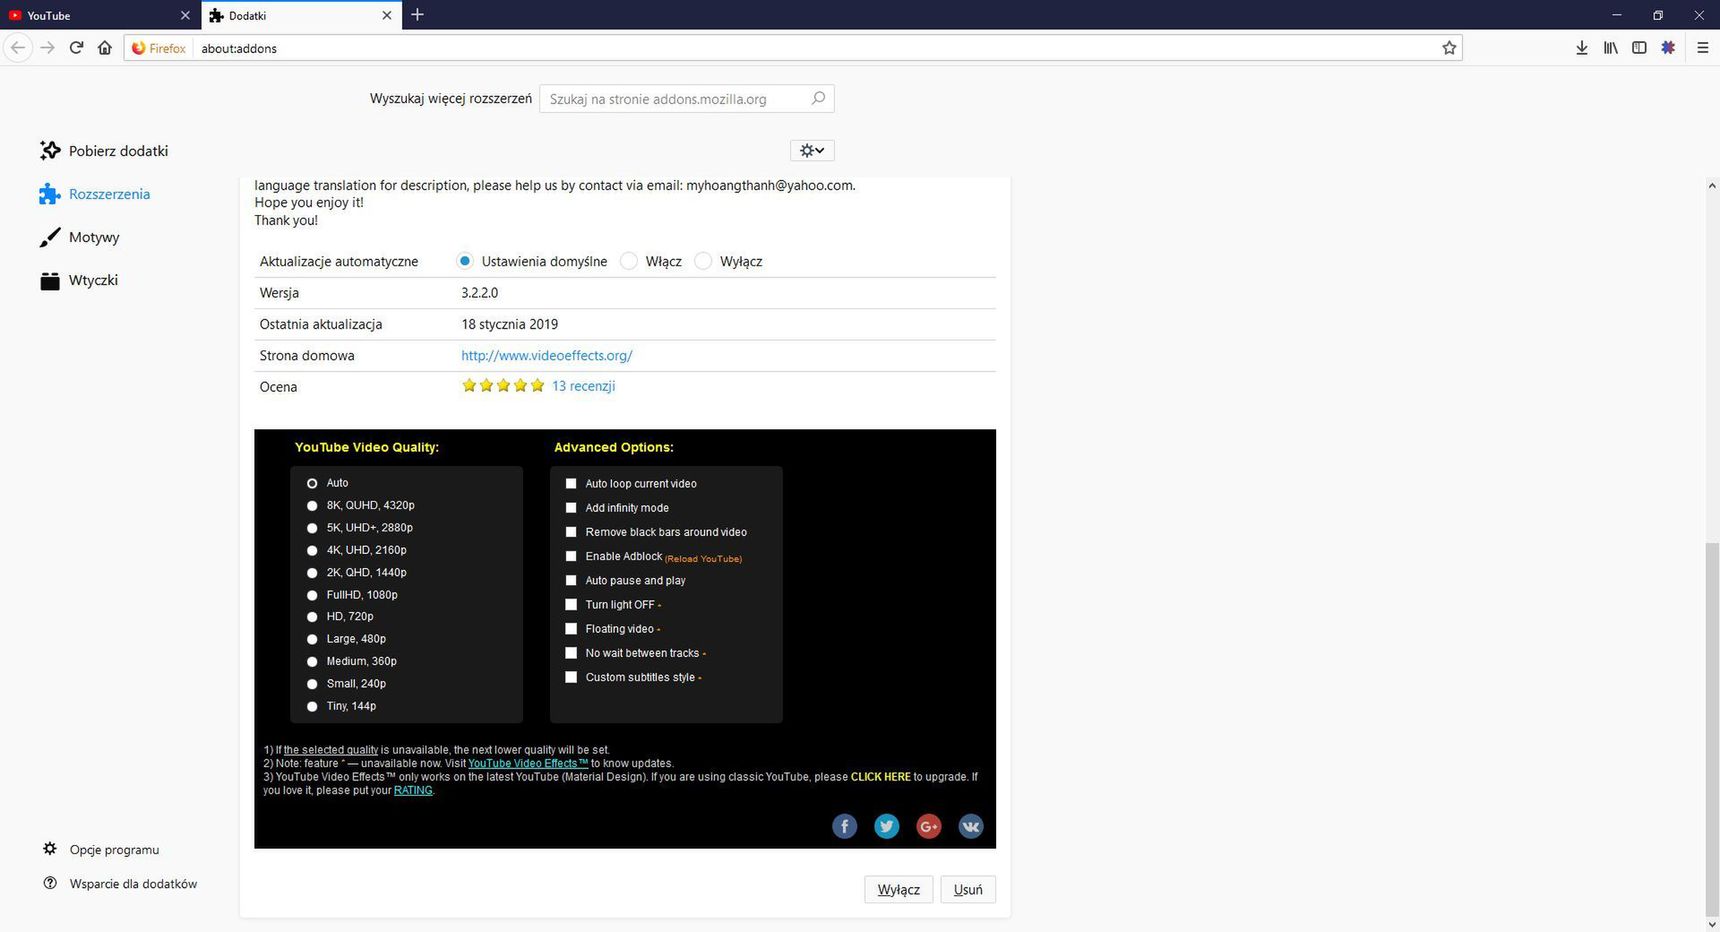Choose Tiny, 144p quality
Image resolution: width=1720 pixels, height=932 pixels.
tap(312, 706)
